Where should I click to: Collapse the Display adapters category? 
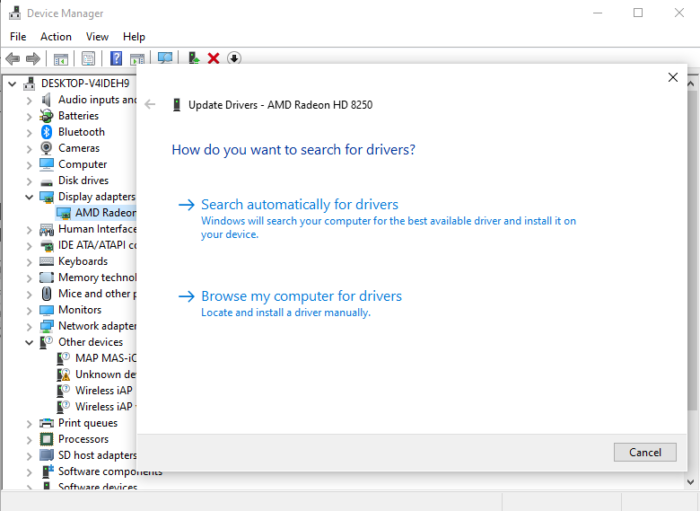point(29,197)
